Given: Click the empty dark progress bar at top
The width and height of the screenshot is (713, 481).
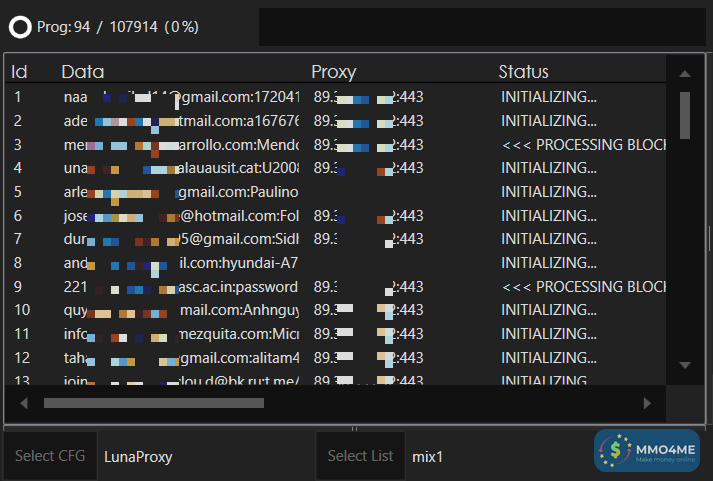Looking at the screenshot, I should [482, 27].
